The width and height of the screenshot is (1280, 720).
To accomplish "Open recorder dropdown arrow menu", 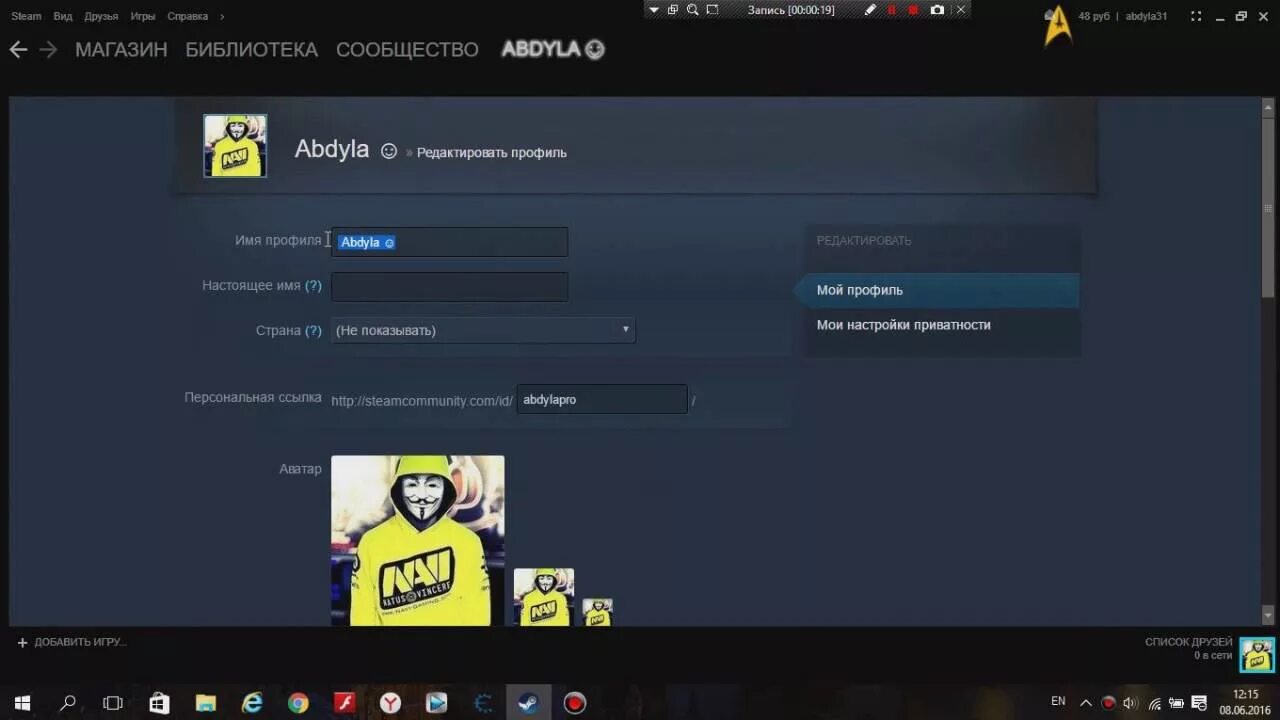I will [653, 10].
